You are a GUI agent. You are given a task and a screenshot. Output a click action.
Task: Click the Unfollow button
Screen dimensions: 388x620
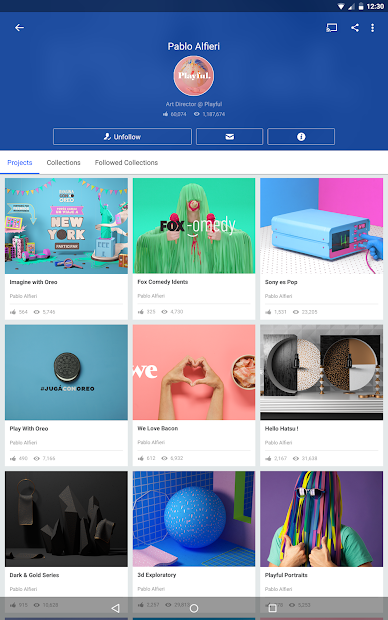[x=122, y=136]
